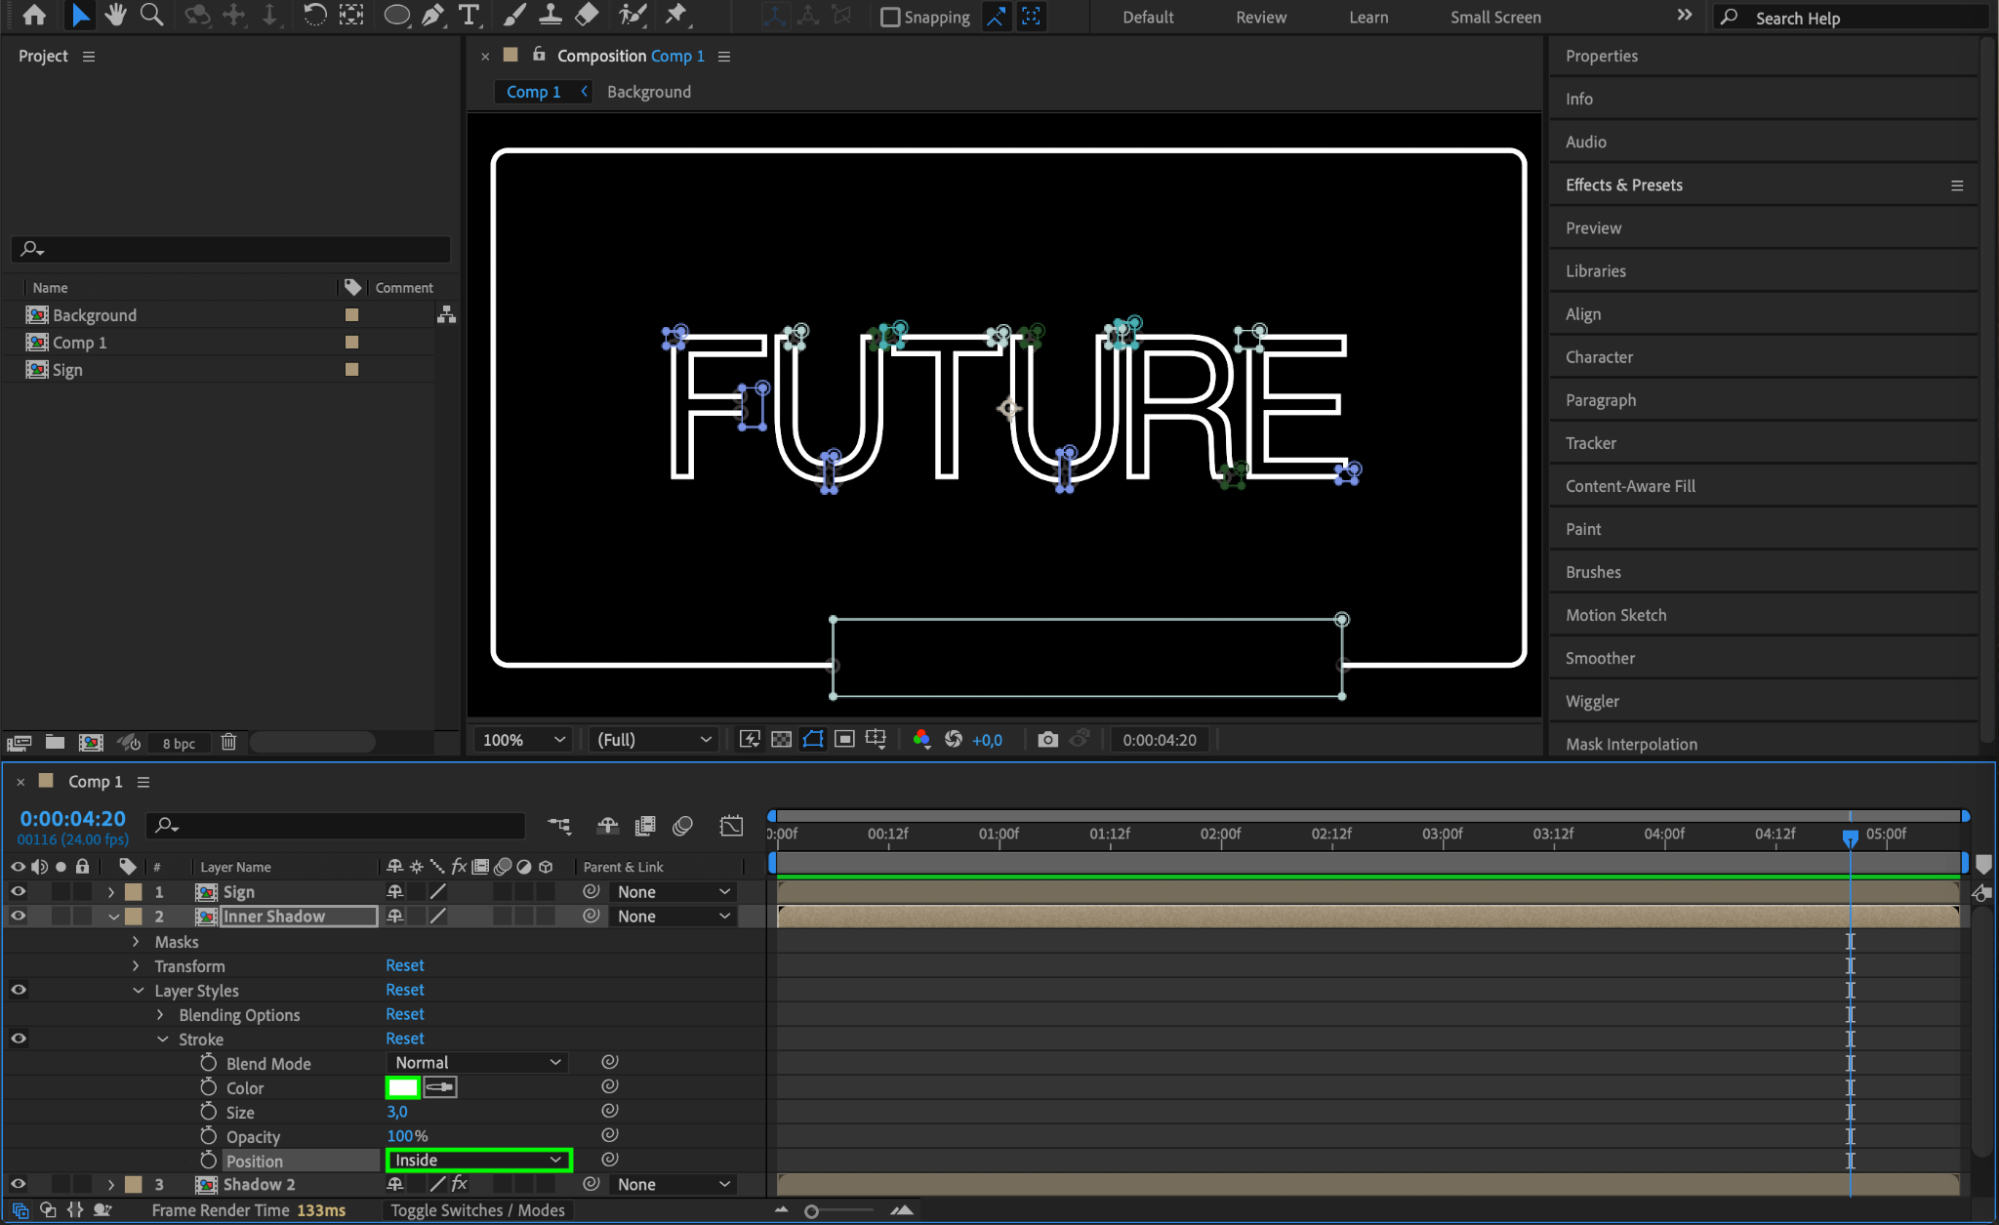The width and height of the screenshot is (1999, 1225).
Task: Select the Eraser tool
Action: click(587, 15)
